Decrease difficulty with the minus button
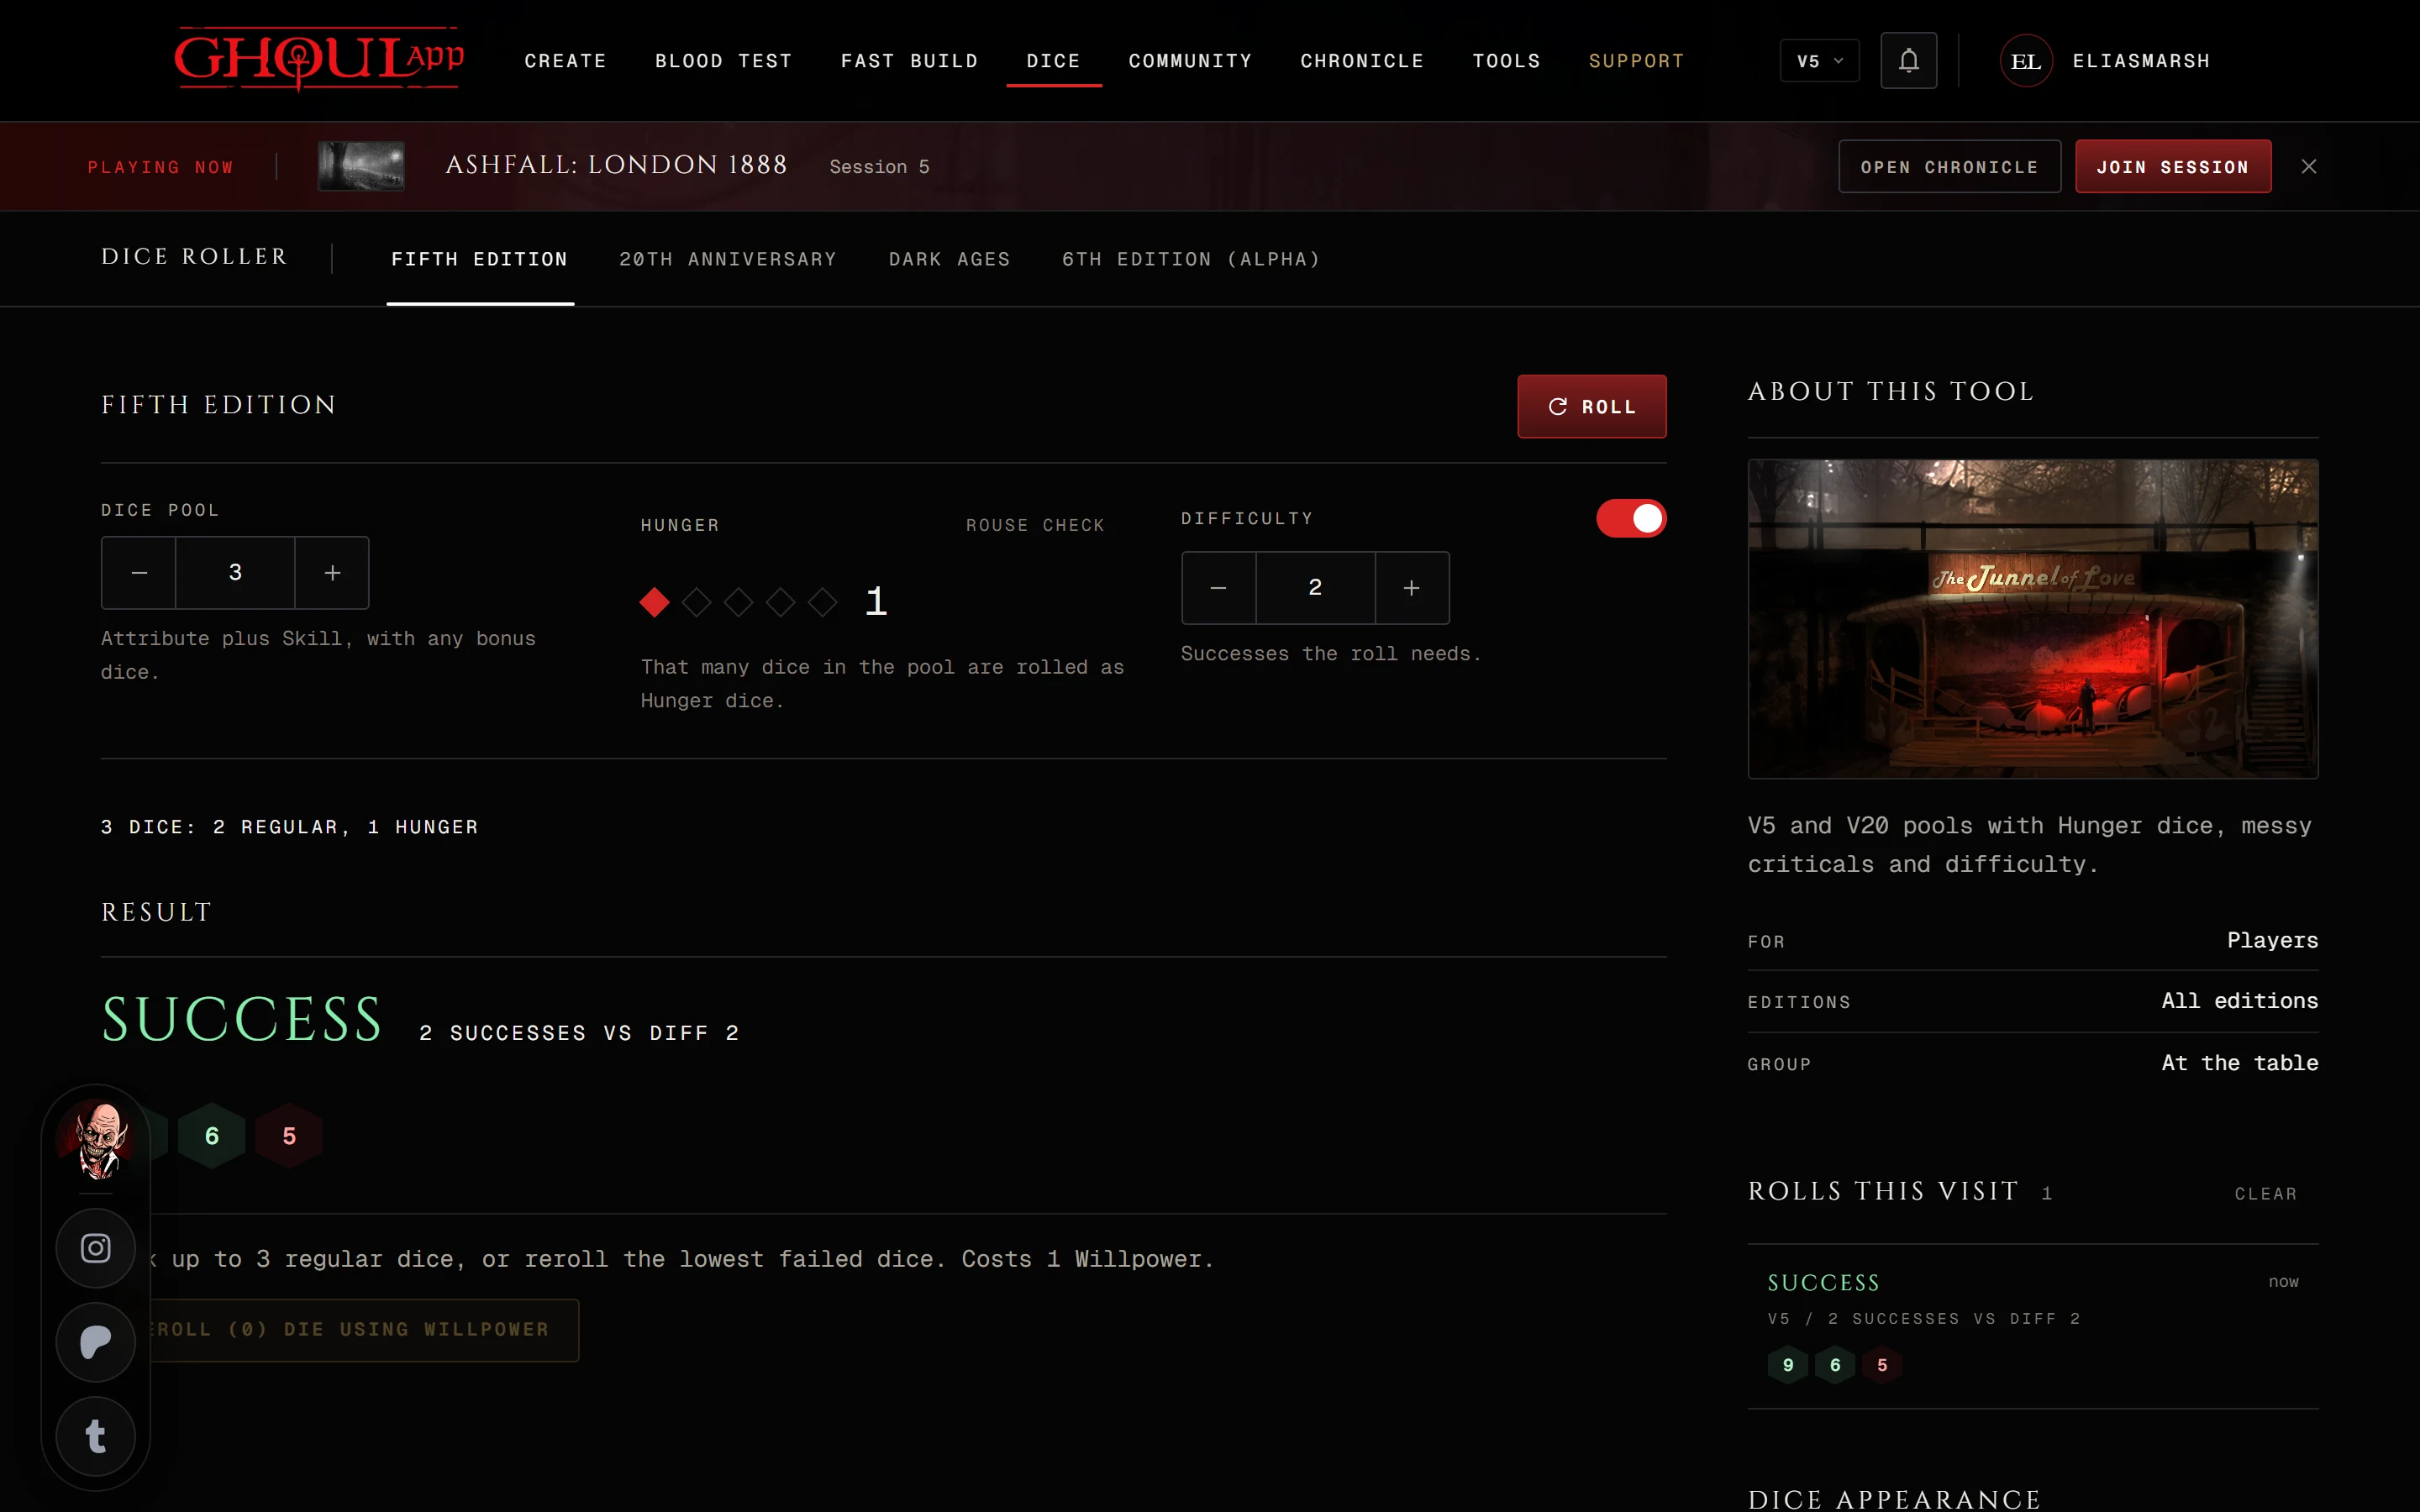This screenshot has width=2420, height=1512. click(x=1218, y=588)
